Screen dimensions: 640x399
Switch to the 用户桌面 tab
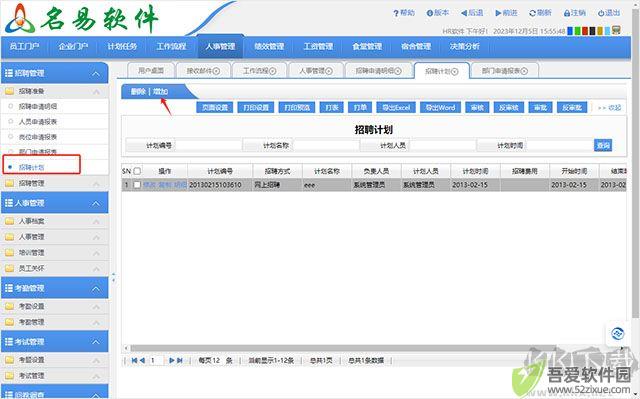coord(151,71)
